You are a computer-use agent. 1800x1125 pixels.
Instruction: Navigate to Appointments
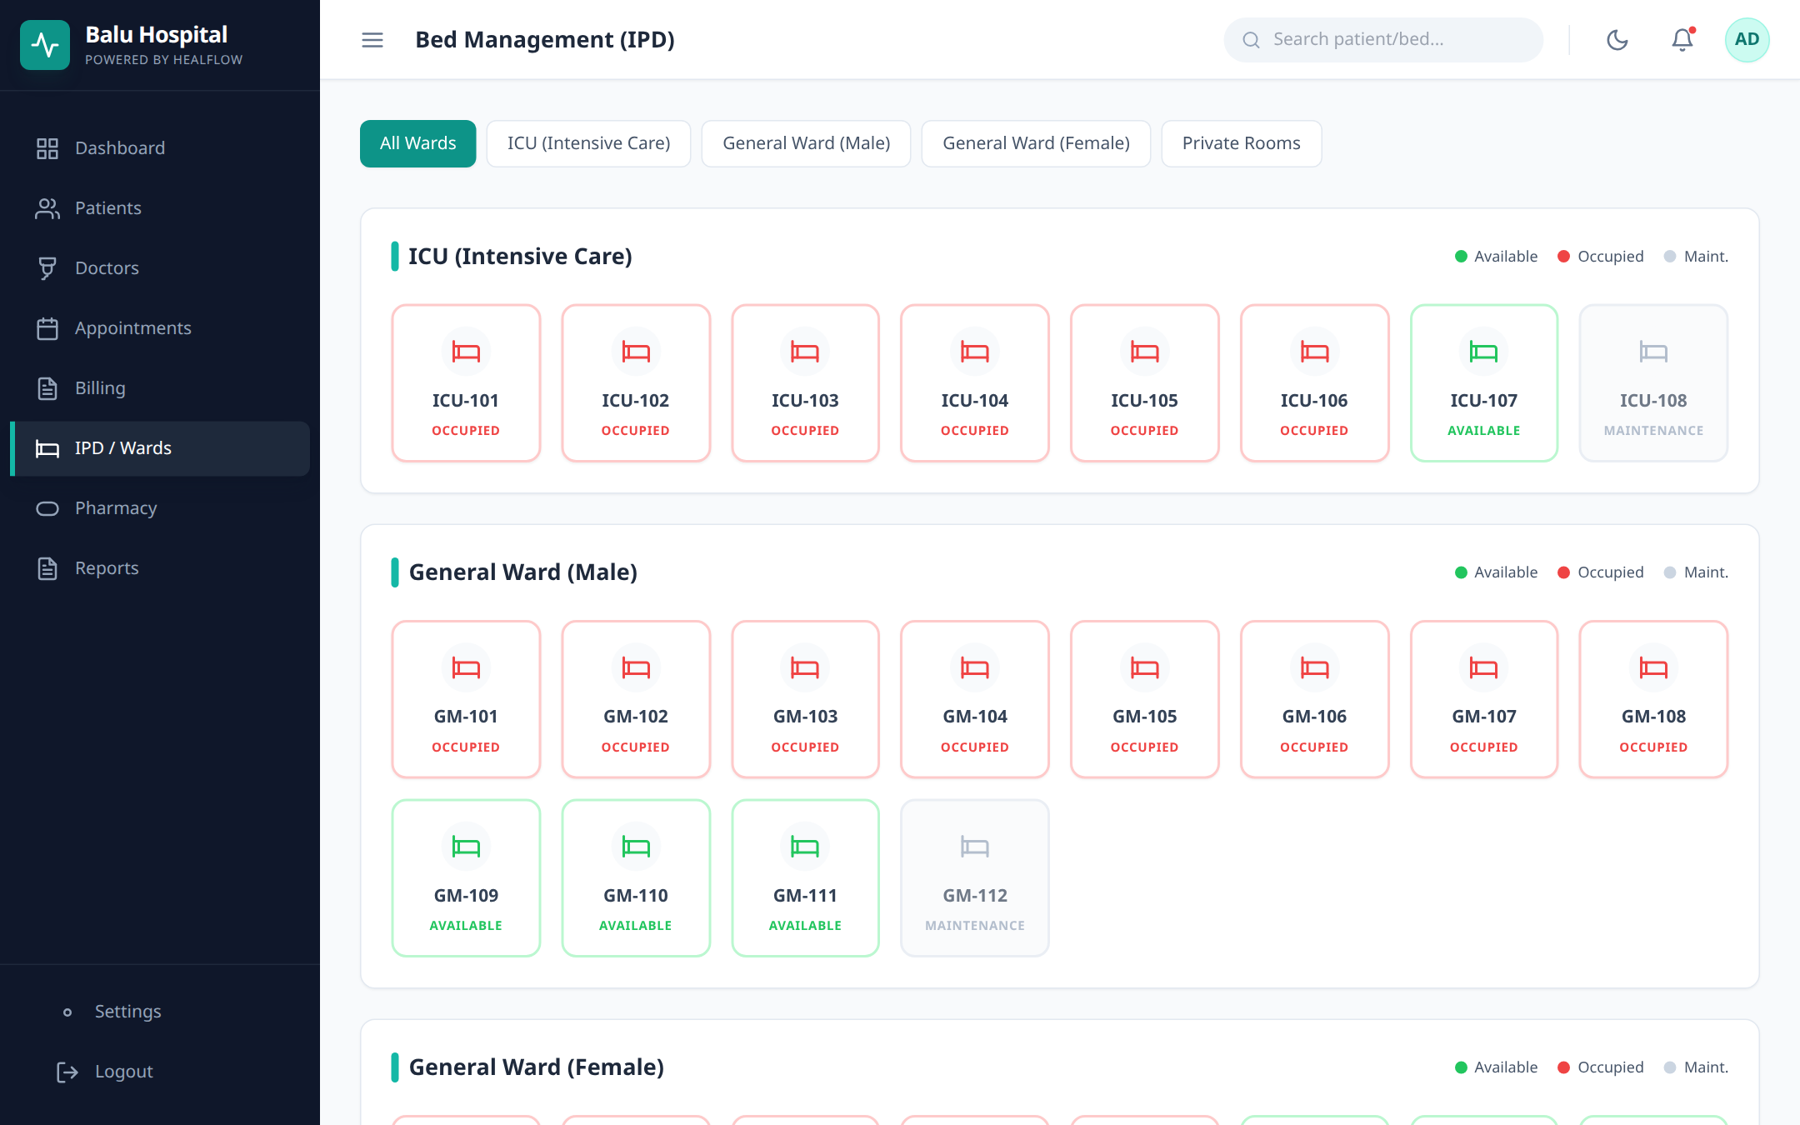160,328
